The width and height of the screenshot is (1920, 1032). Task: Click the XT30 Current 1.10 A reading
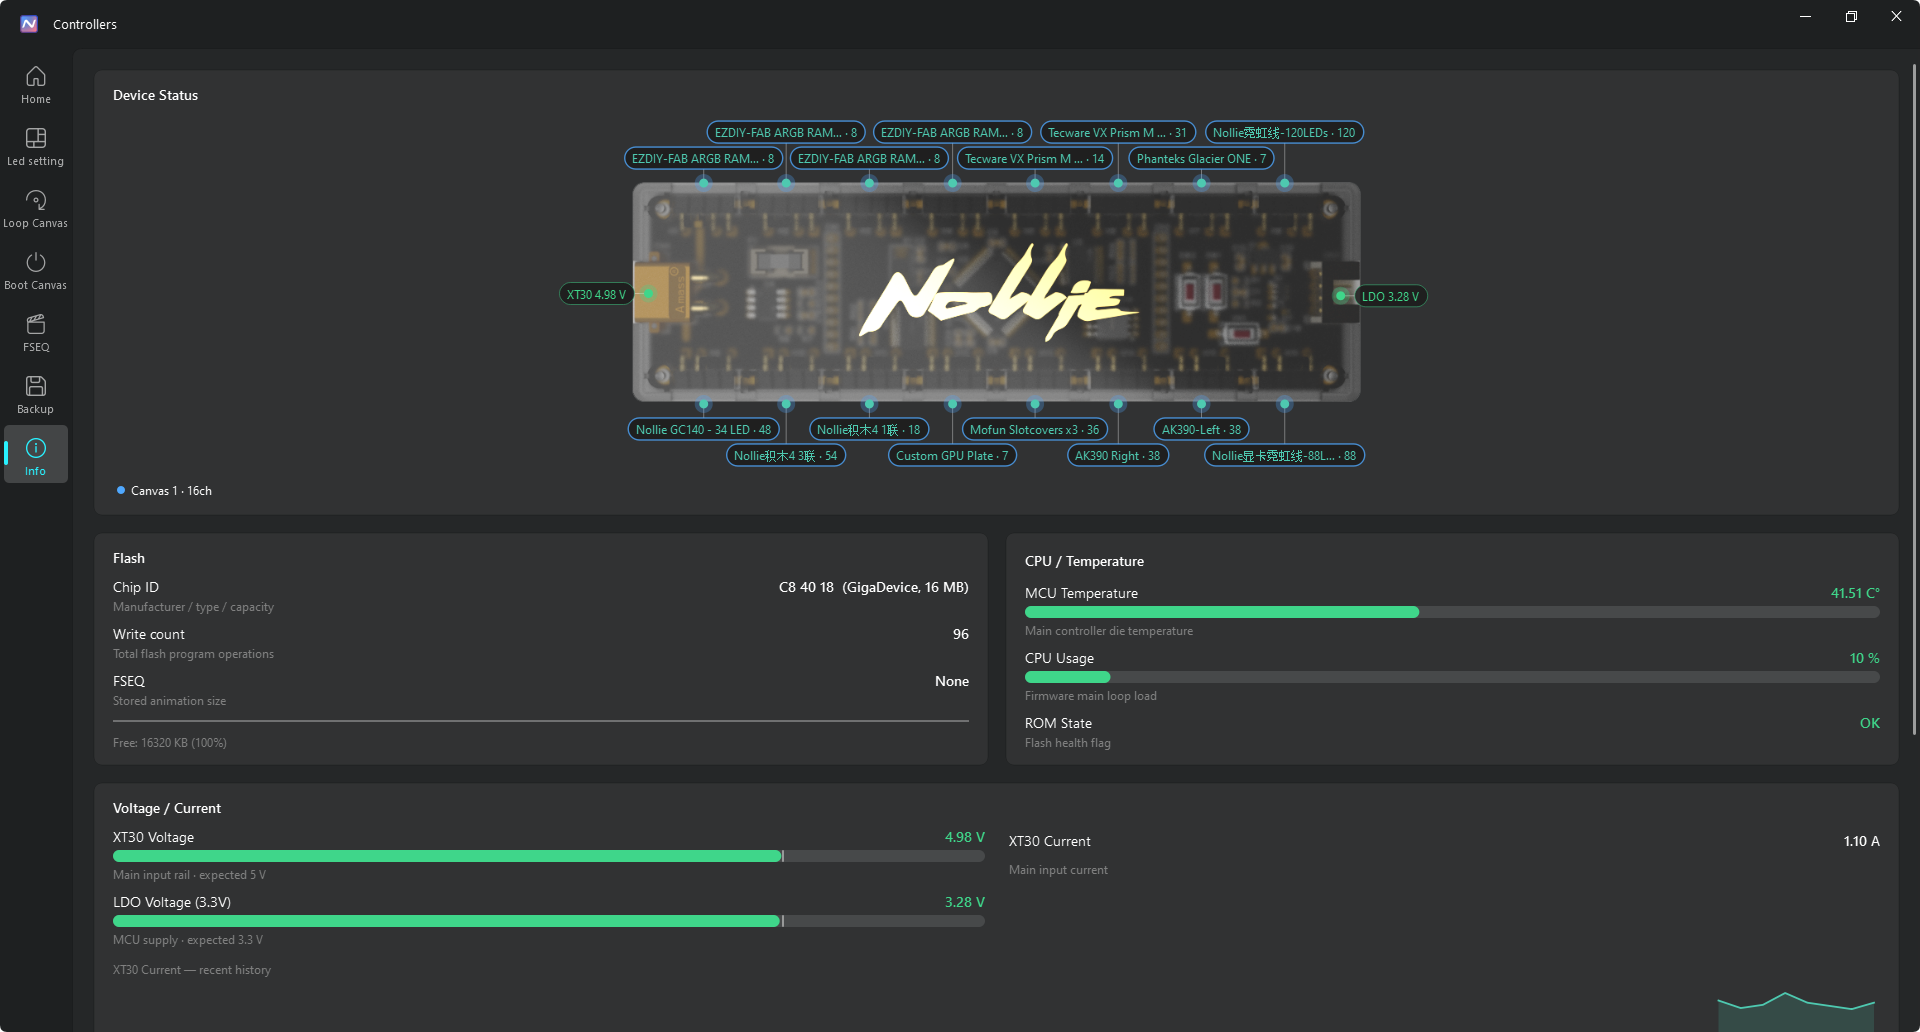click(1862, 842)
